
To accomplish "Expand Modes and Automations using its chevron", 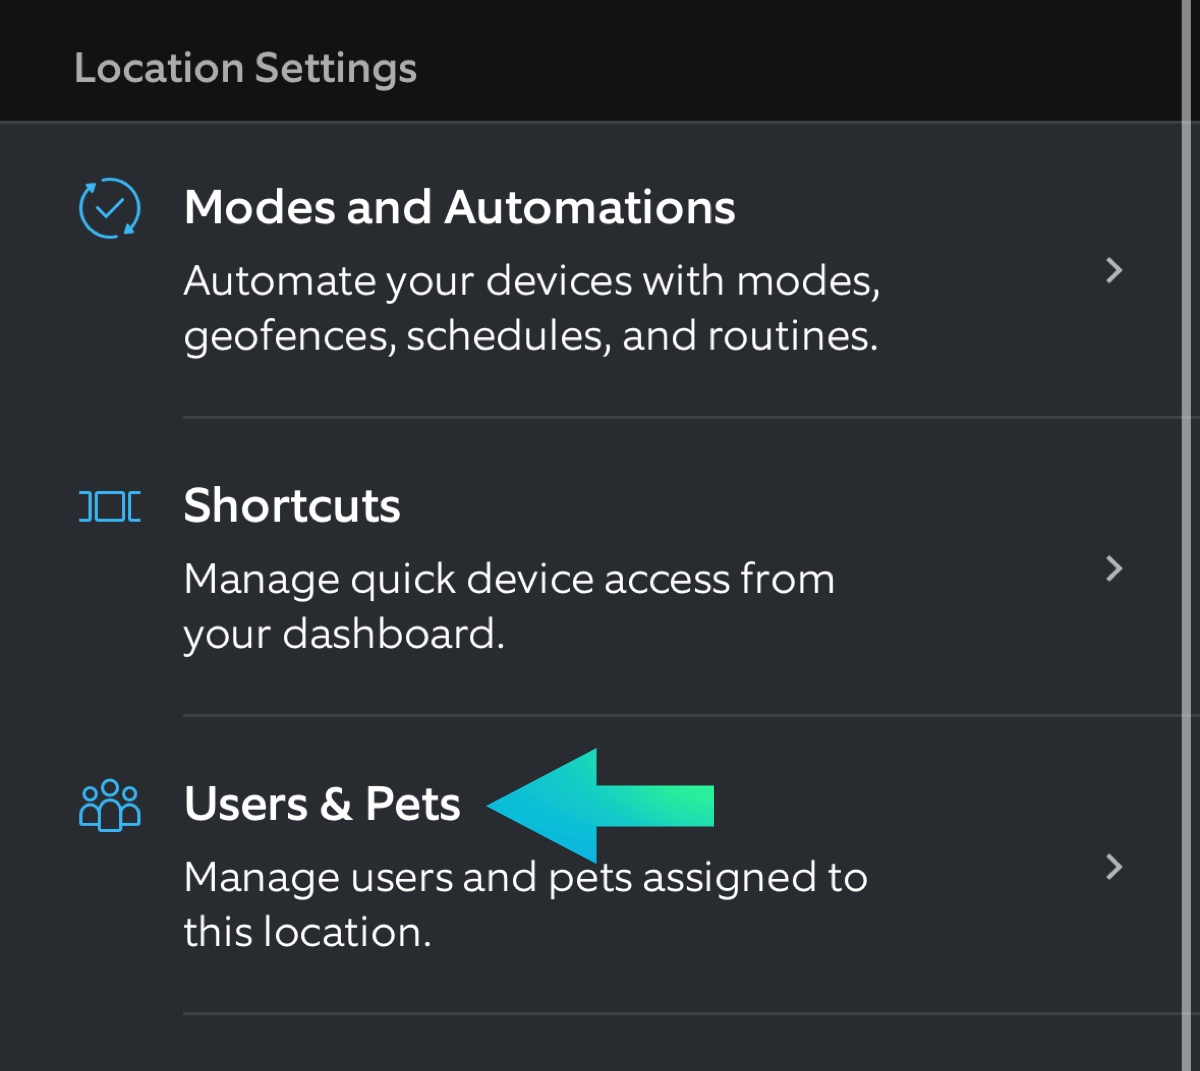I will tap(1114, 270).
